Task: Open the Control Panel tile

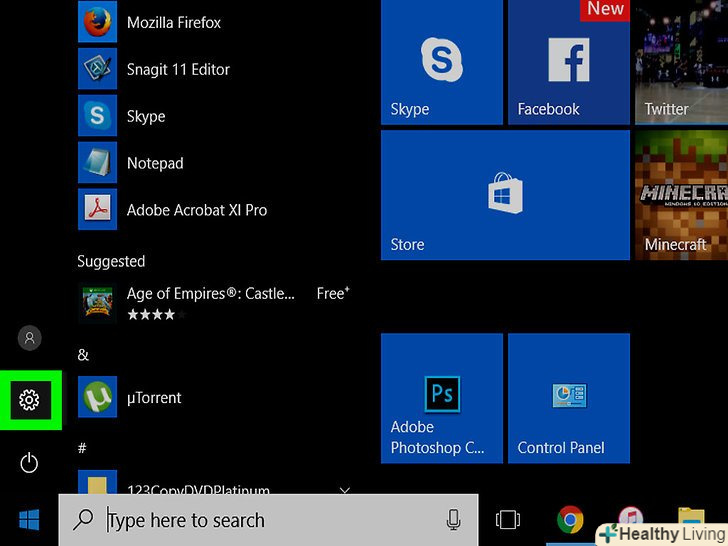Action: point(568,398)
